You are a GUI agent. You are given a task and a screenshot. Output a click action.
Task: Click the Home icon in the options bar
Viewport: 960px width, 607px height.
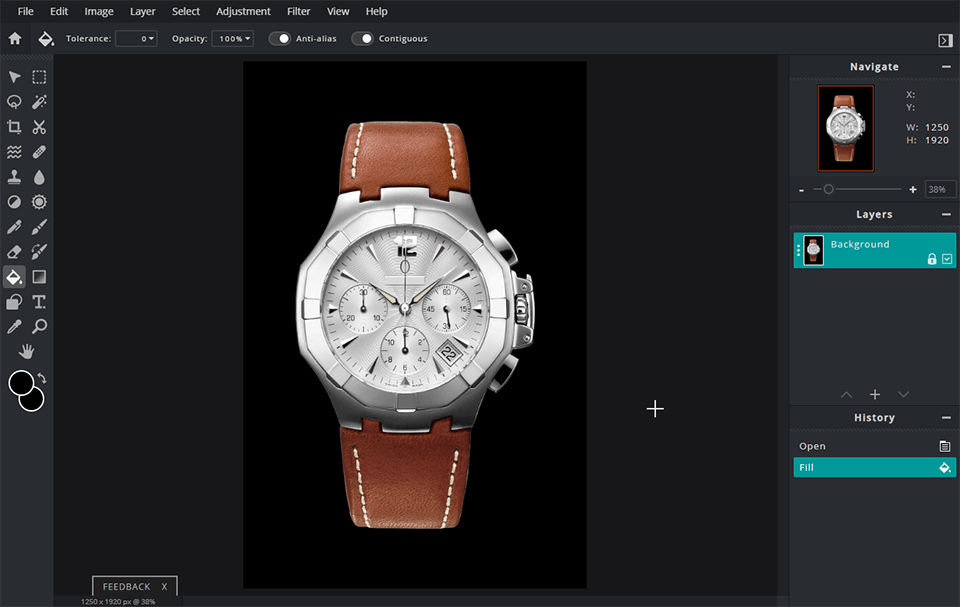[14, 38]
